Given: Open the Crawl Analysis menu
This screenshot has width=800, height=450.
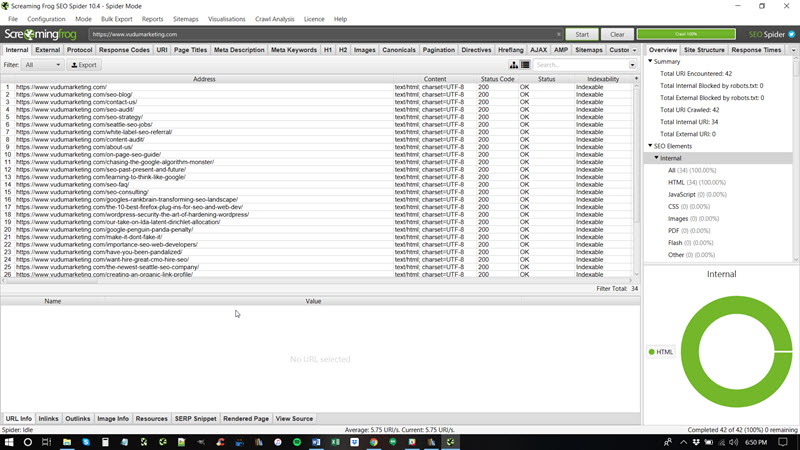Looking at the screenshot, I should 274,19.
